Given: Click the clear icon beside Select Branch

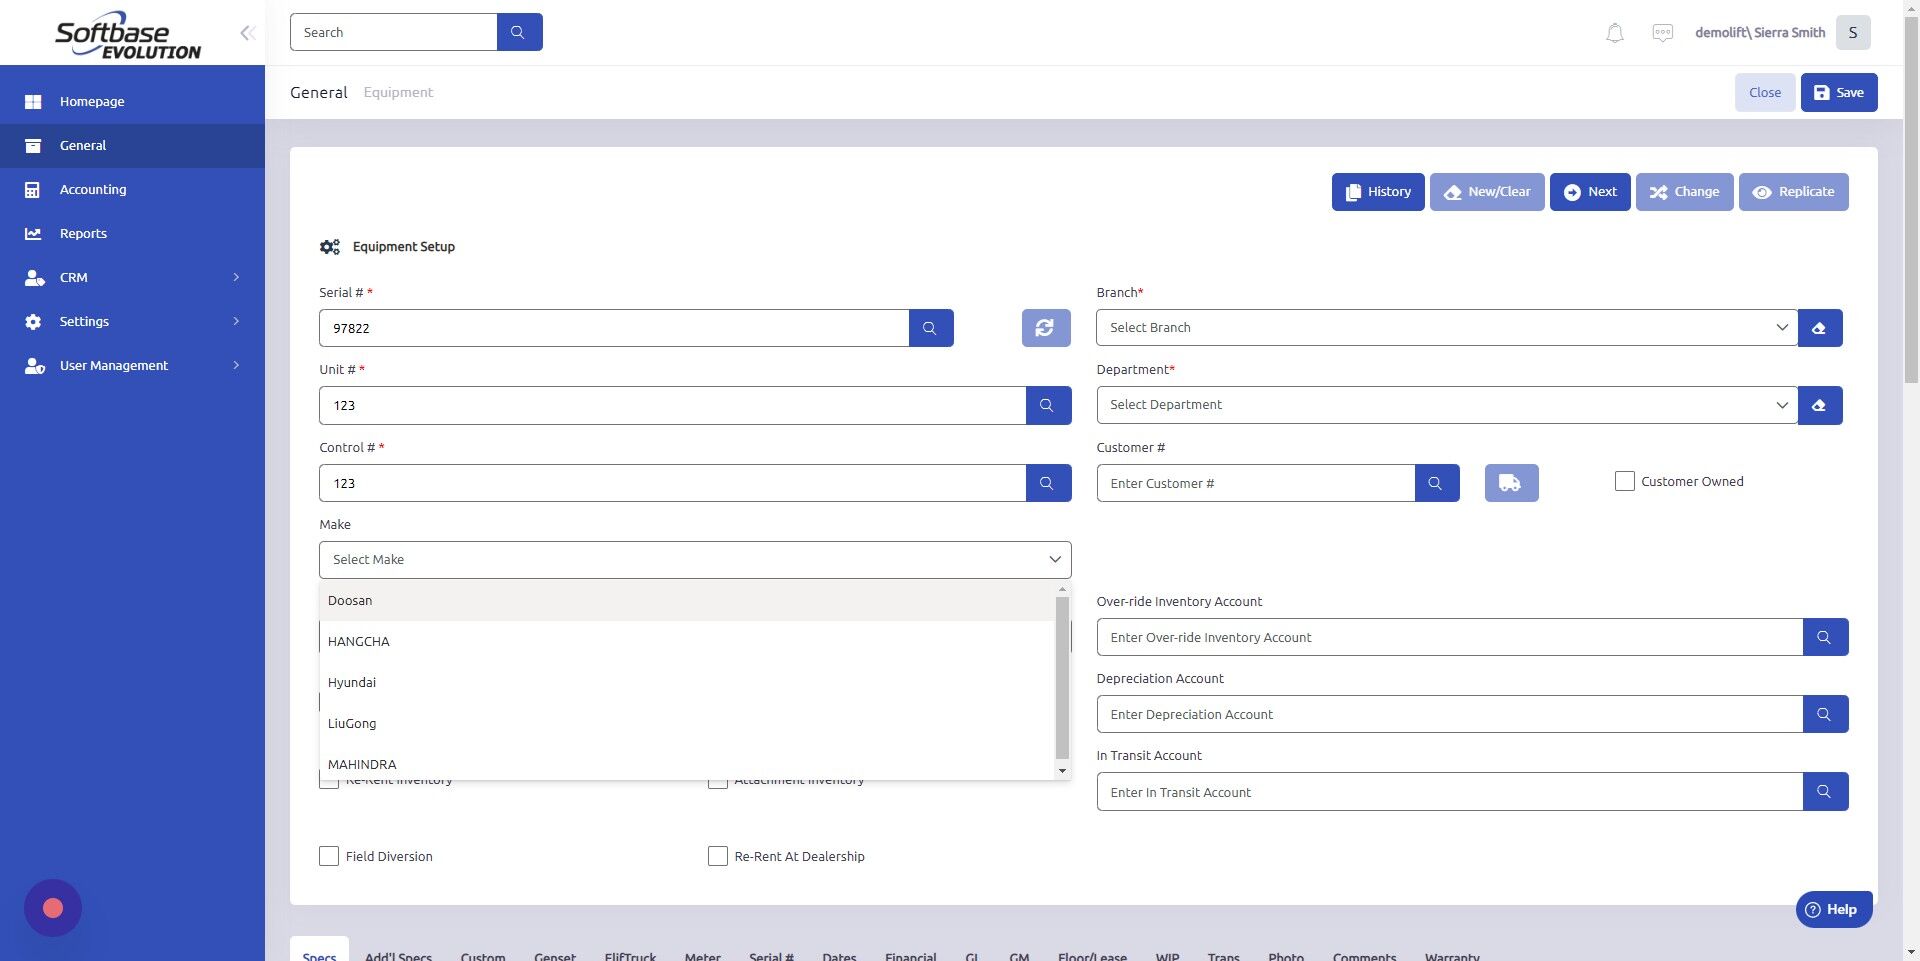Looking at the screenshot, I should coord(1819,327).
